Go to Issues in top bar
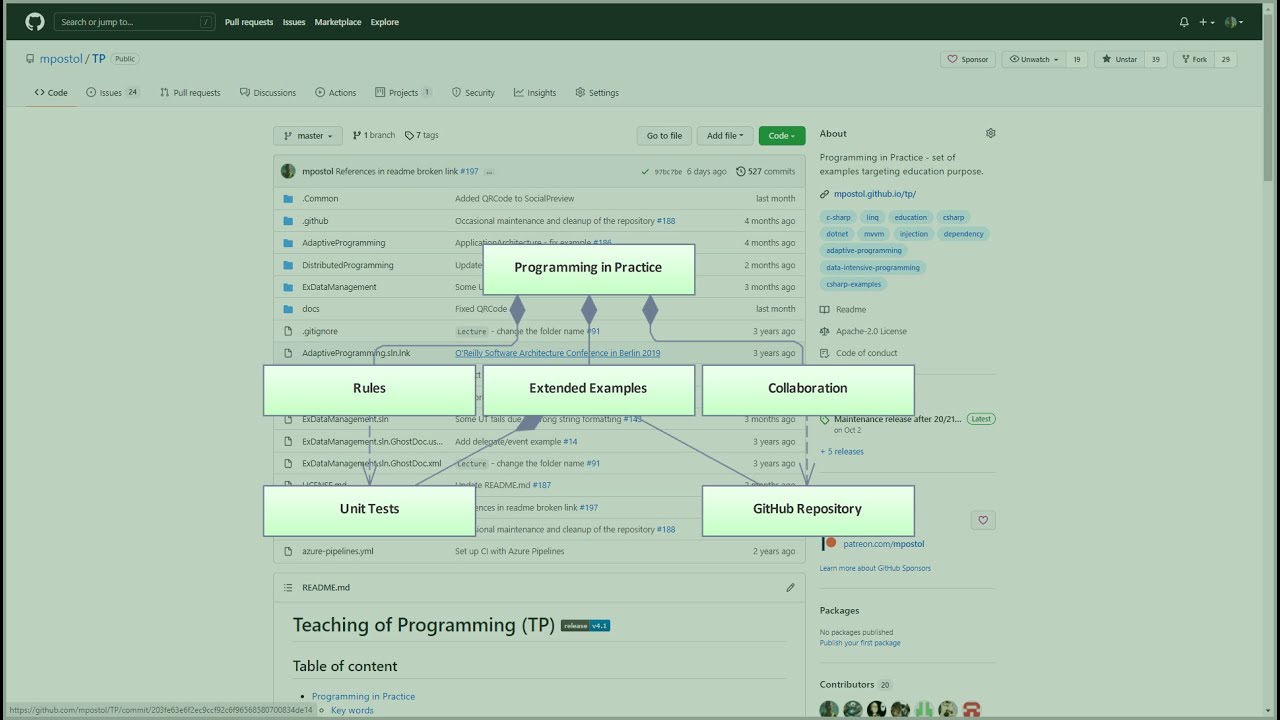Image resolution: width=1280 pixels, height=720 pixels. click(294, 22)
